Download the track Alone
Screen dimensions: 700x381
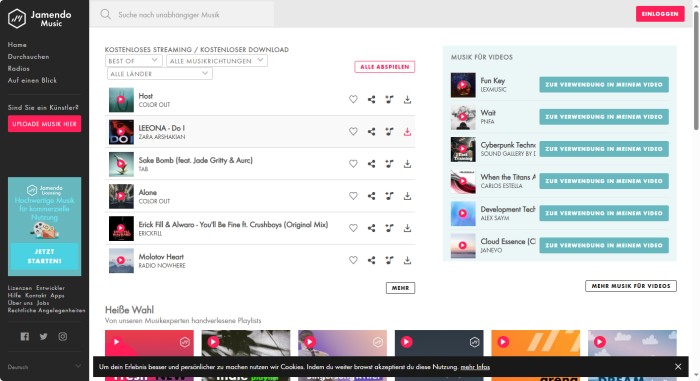click(x=407, y=196)
